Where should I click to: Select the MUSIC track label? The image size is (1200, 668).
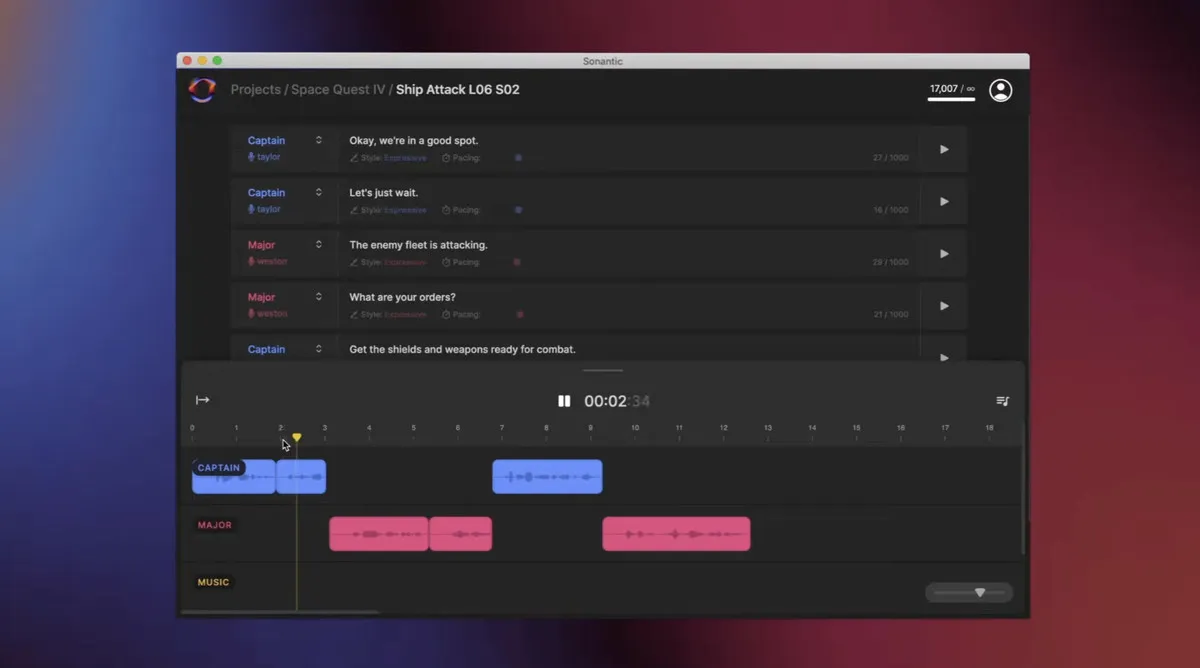pyautogui.click(x=213, y=582)
